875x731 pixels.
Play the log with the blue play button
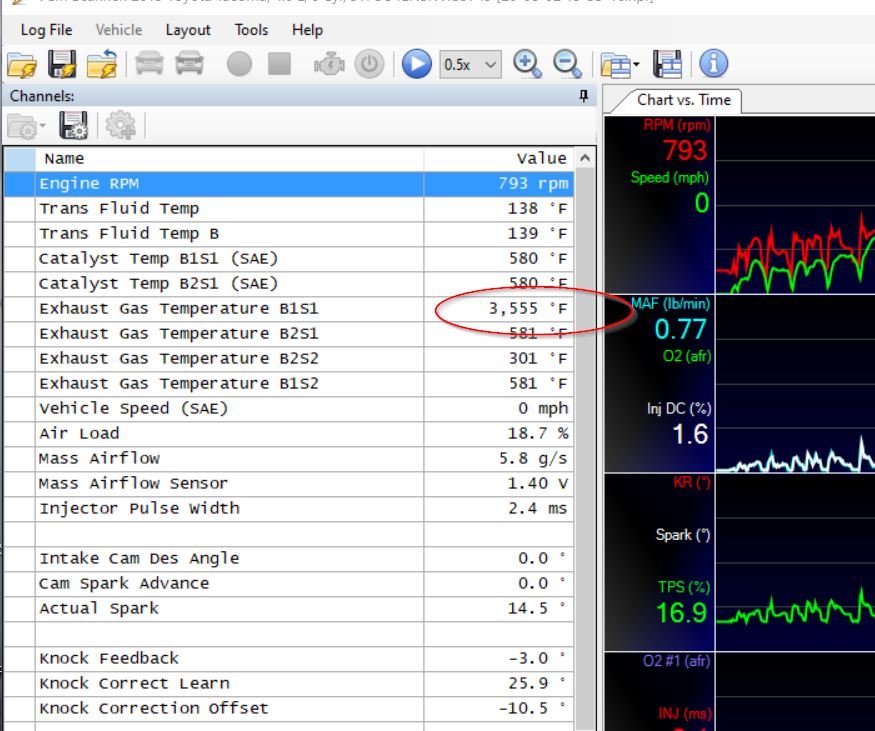tap(417, 64)
